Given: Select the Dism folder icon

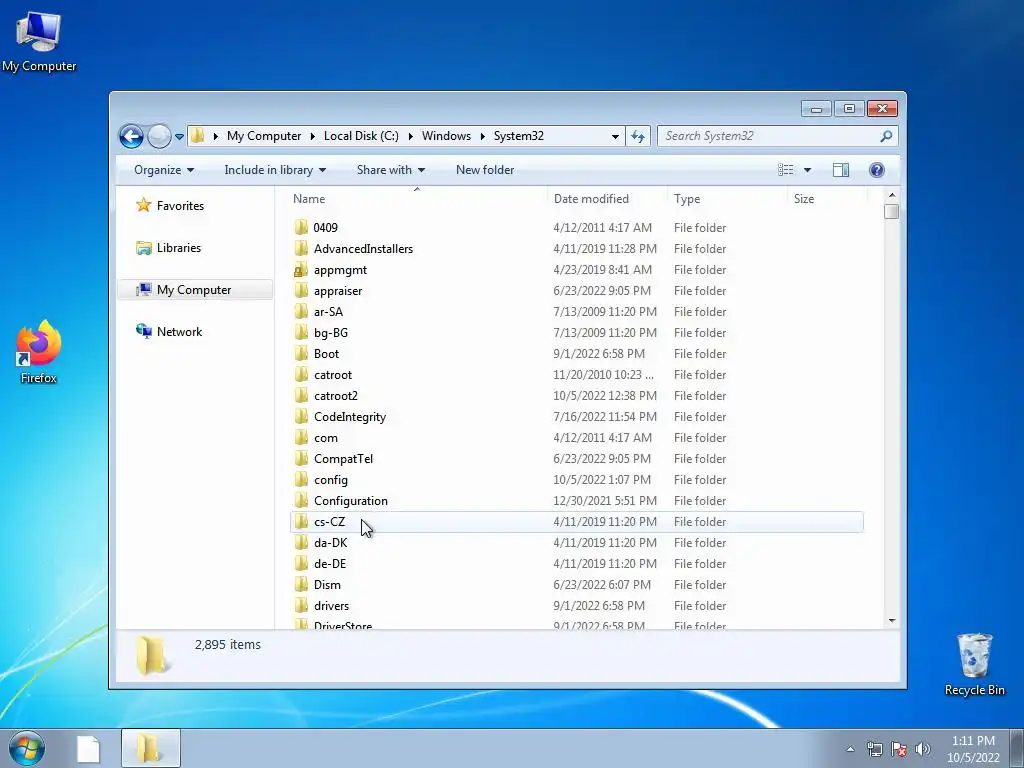Looking at the screenshot, I should tap(301, 584).
